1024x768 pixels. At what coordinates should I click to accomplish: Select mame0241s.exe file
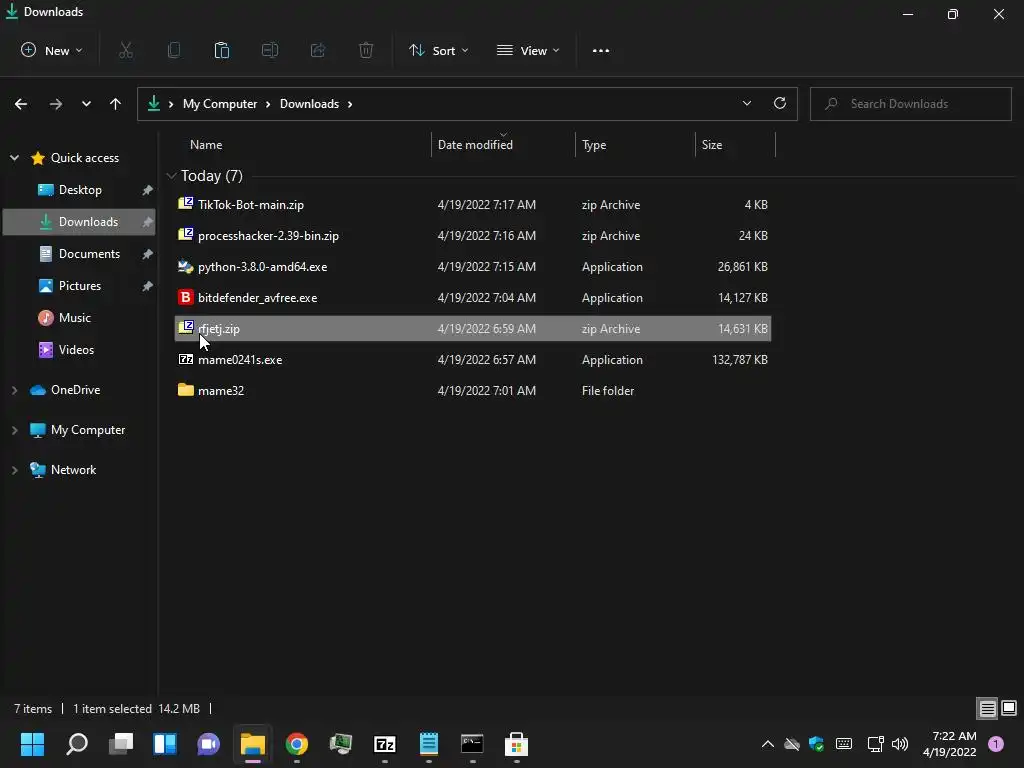[x=472, y=360]
